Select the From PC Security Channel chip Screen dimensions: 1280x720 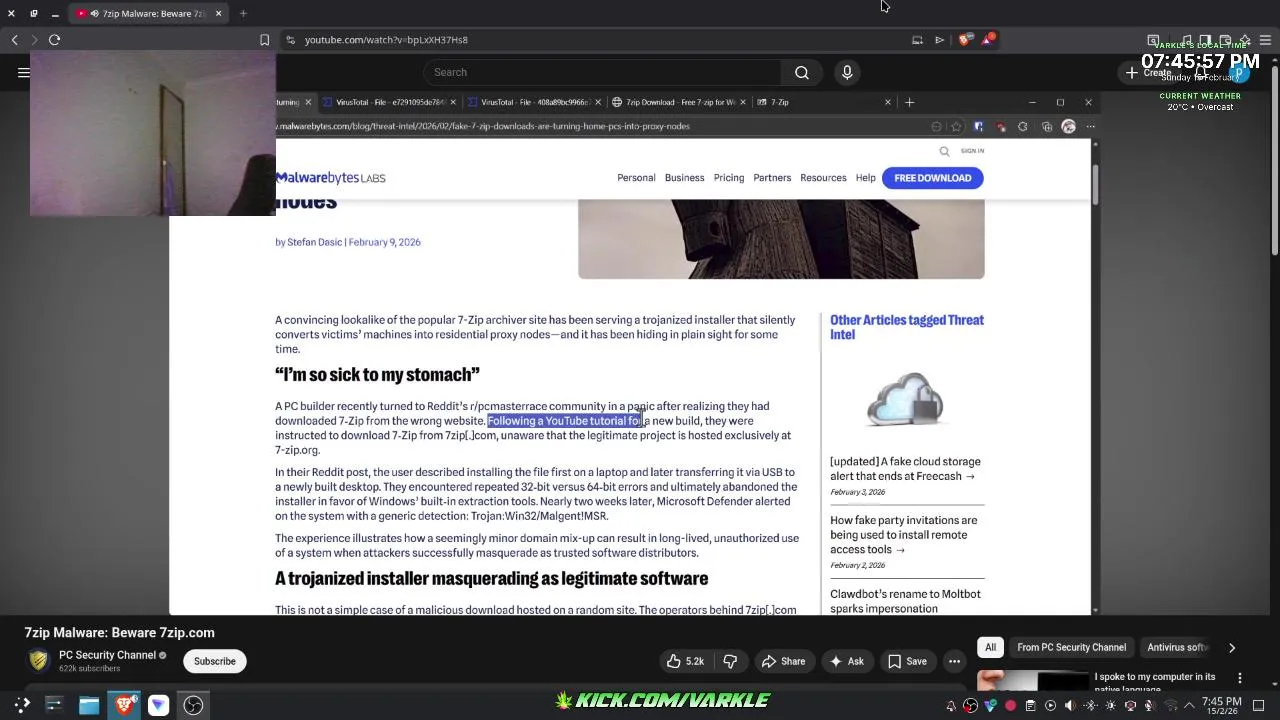pyautogui.click(x=1071, y=647)
